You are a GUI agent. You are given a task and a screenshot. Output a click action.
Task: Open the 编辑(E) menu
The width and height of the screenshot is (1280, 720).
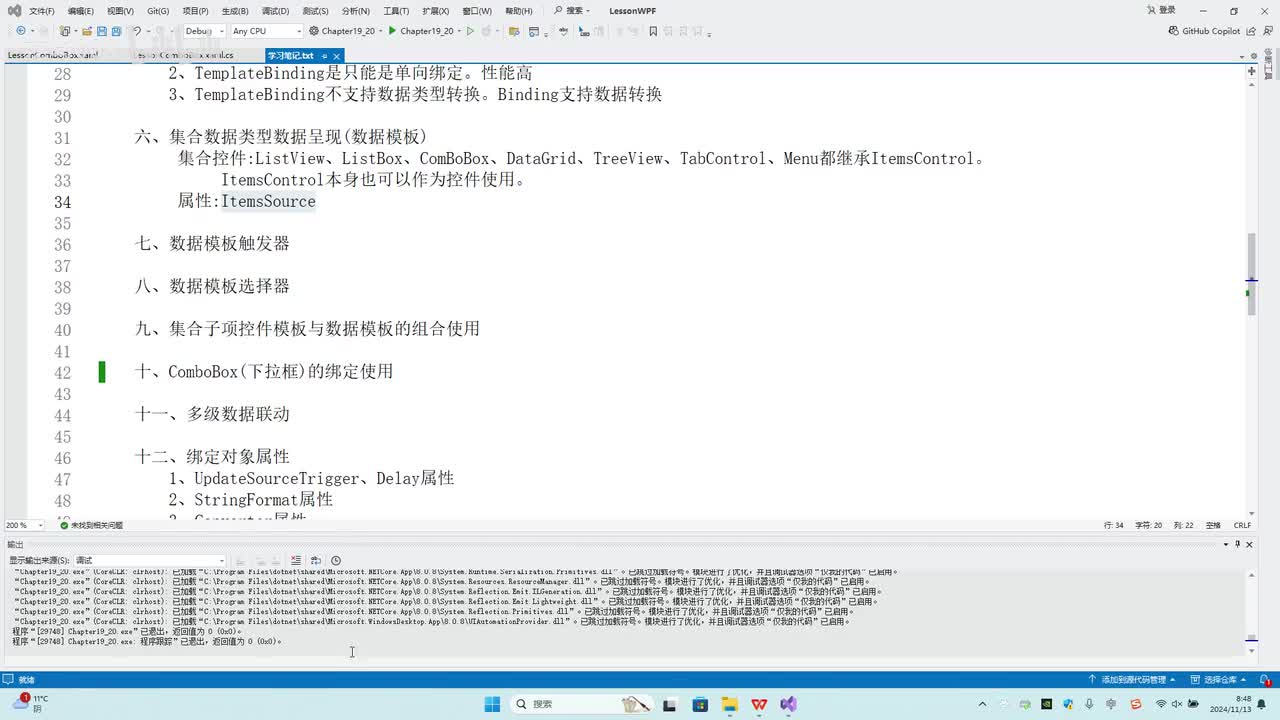point(81,11)
